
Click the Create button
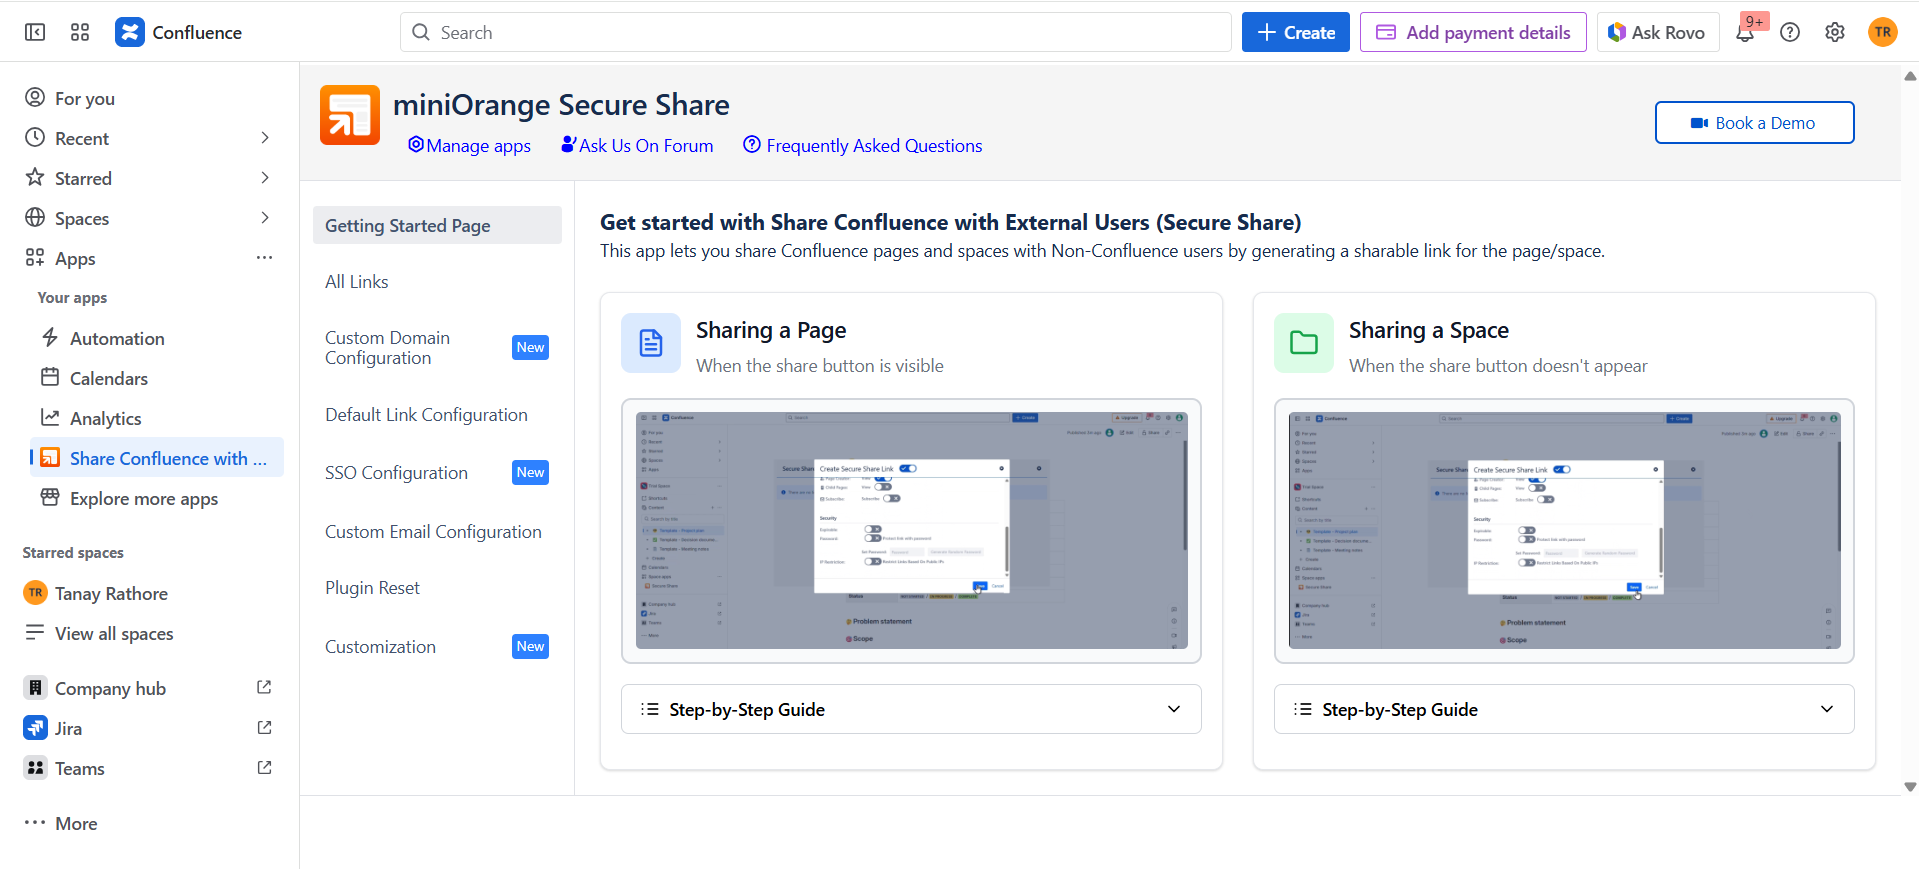pyautogui.click(x=1295, y=32)
